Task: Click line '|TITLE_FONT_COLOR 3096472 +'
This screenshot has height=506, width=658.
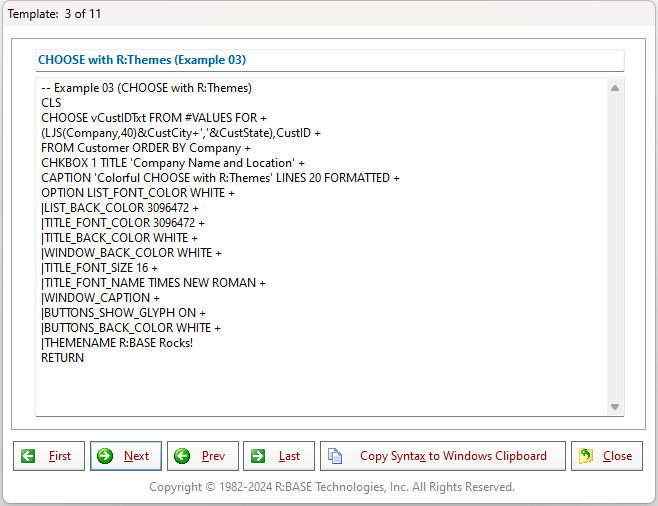Action: pyautogui.click(x=123, y=223)
